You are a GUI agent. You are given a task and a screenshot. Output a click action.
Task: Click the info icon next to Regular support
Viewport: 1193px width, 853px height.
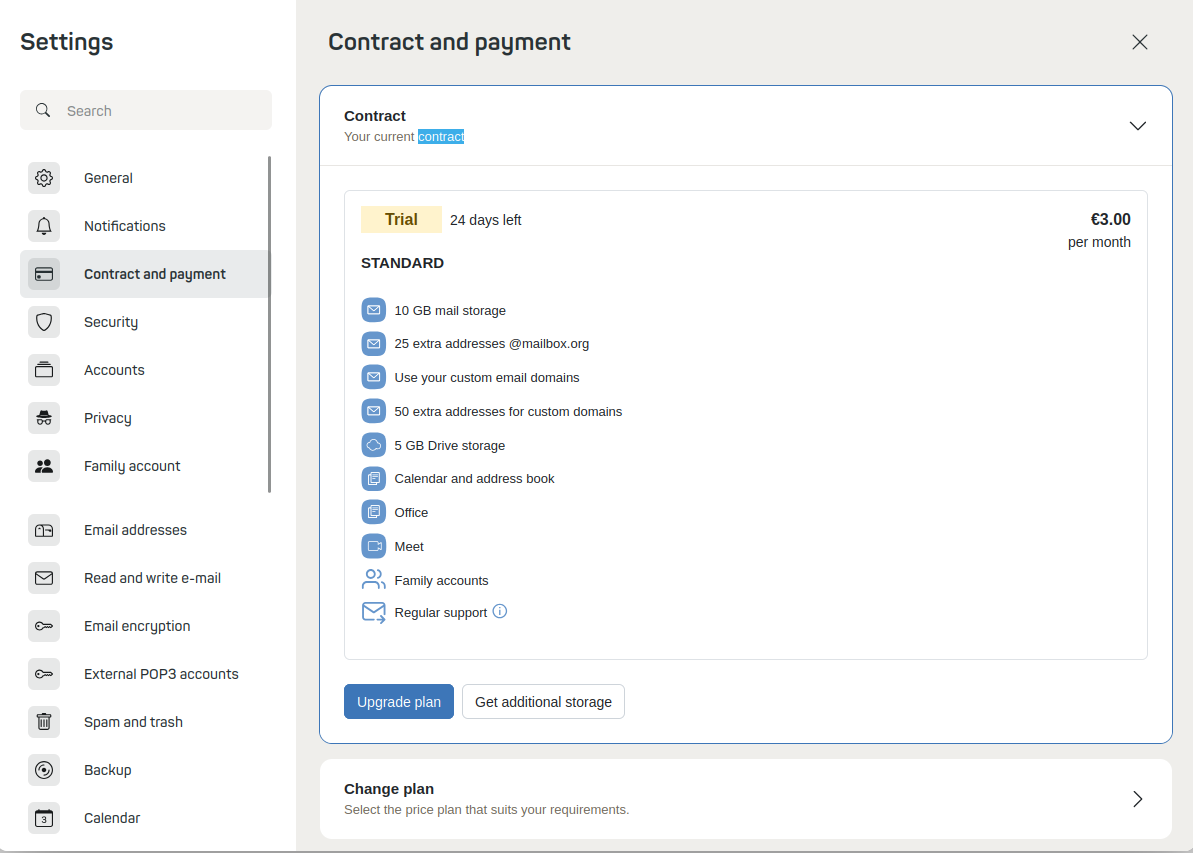click(499, 611)
